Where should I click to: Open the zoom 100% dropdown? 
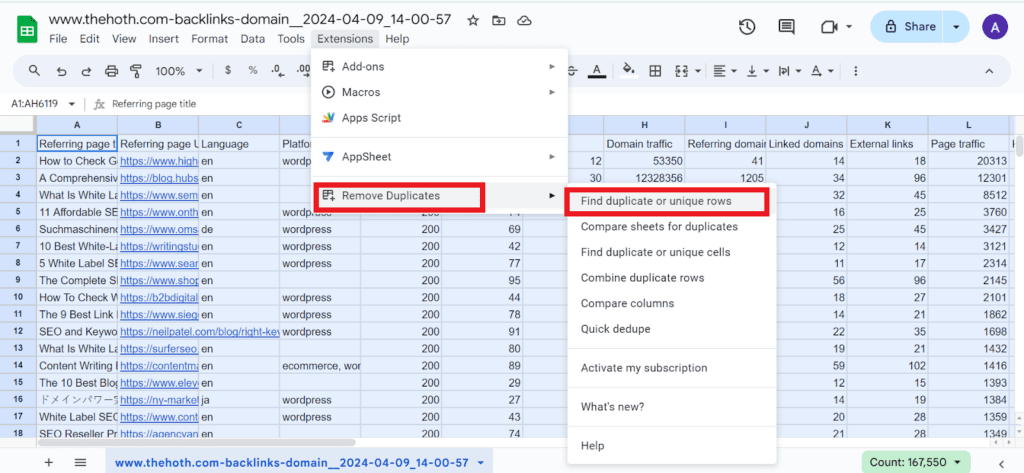(x=179, y=71)
